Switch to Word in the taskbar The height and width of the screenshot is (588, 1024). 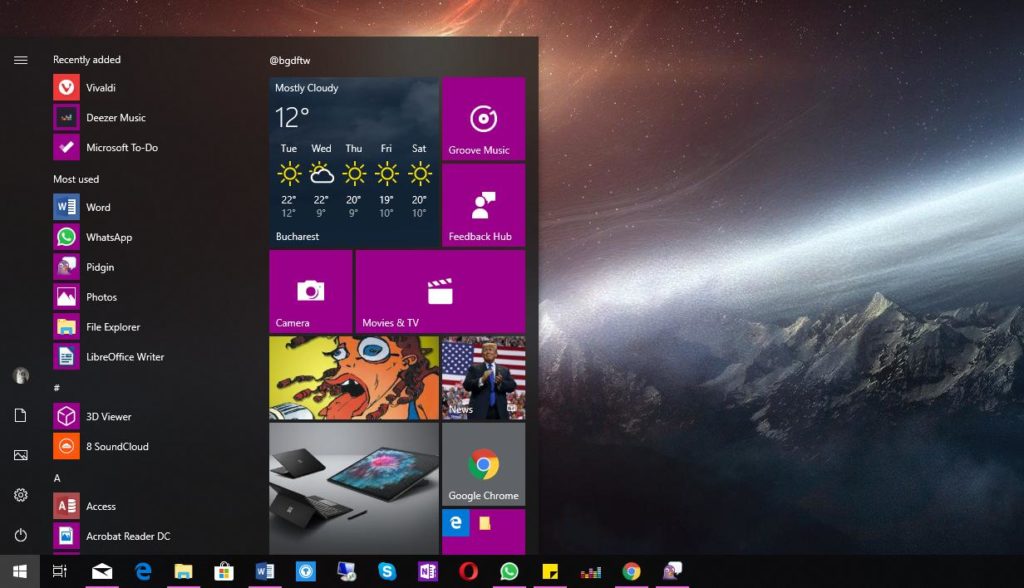[264, 572]
